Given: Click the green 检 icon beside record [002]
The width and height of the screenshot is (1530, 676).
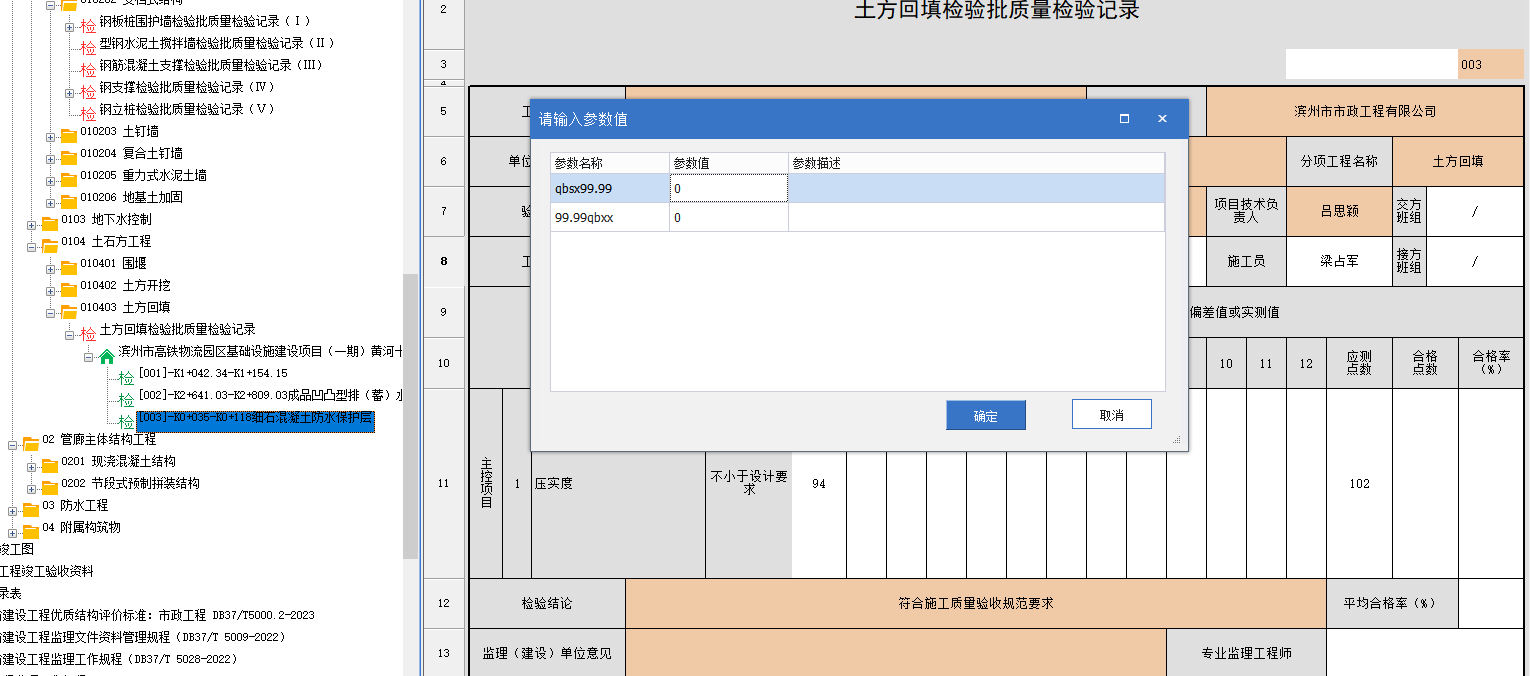Looking at the screenshot, I should click(x=126, y=400).
